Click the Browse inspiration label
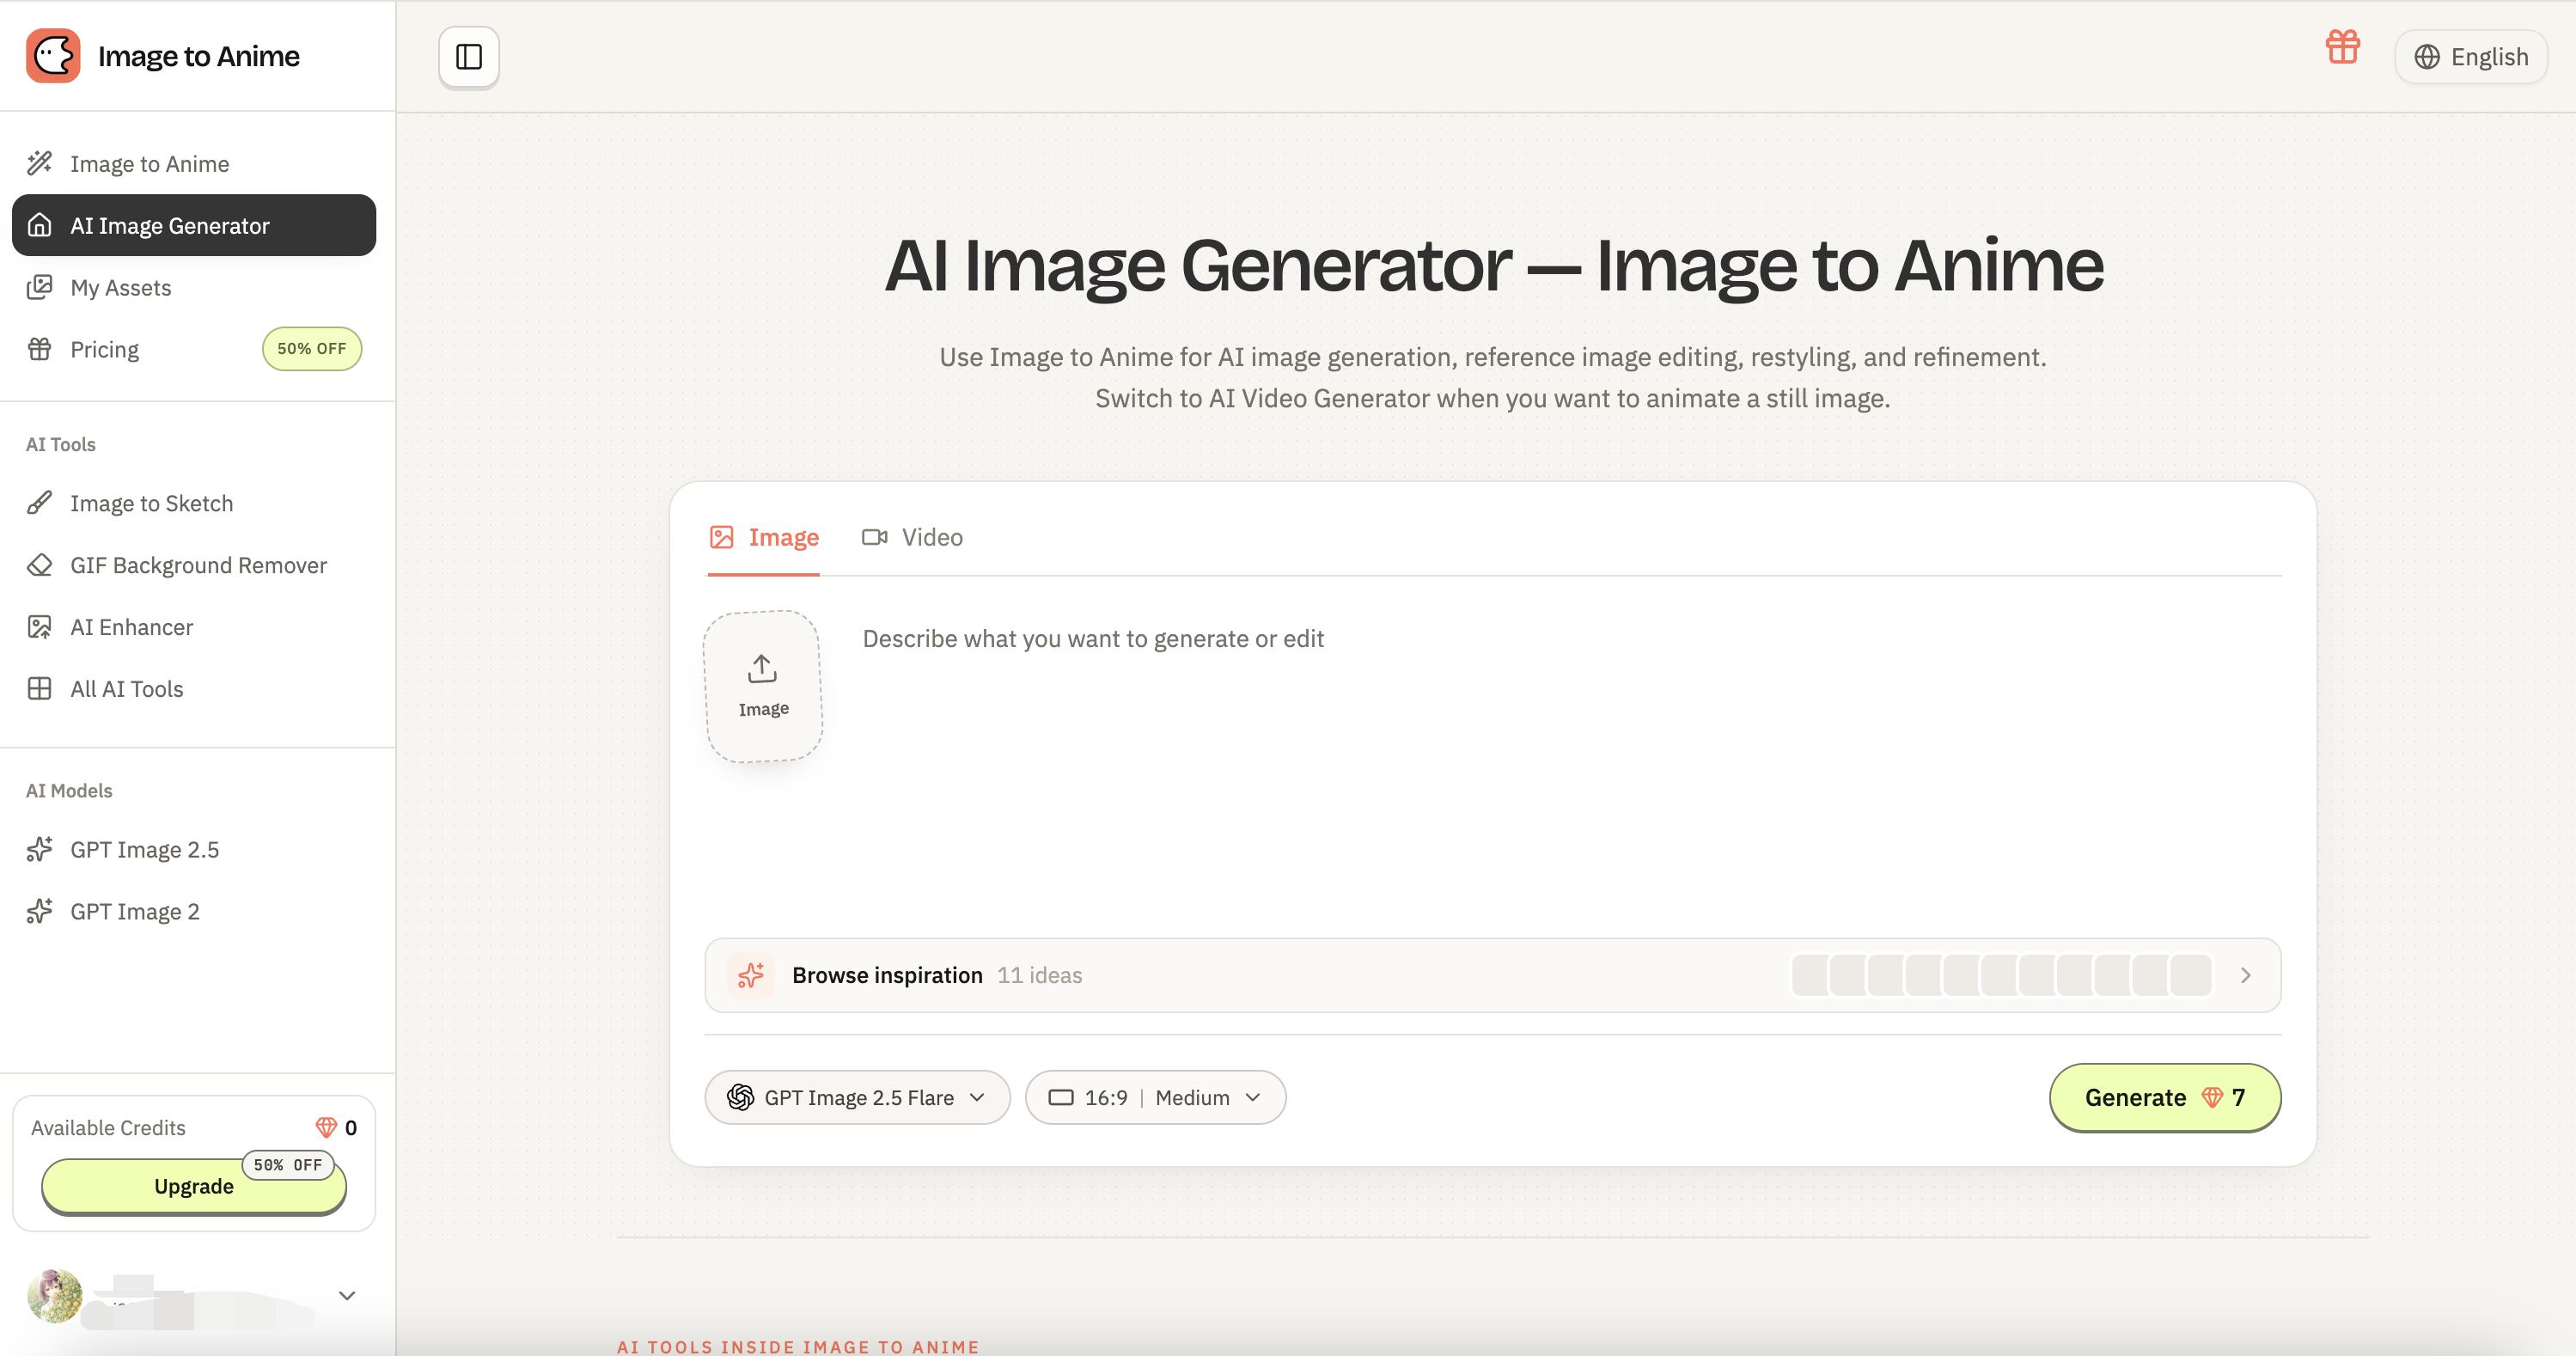Viewport: 2576px width, 1356px height. click(887, 975)
